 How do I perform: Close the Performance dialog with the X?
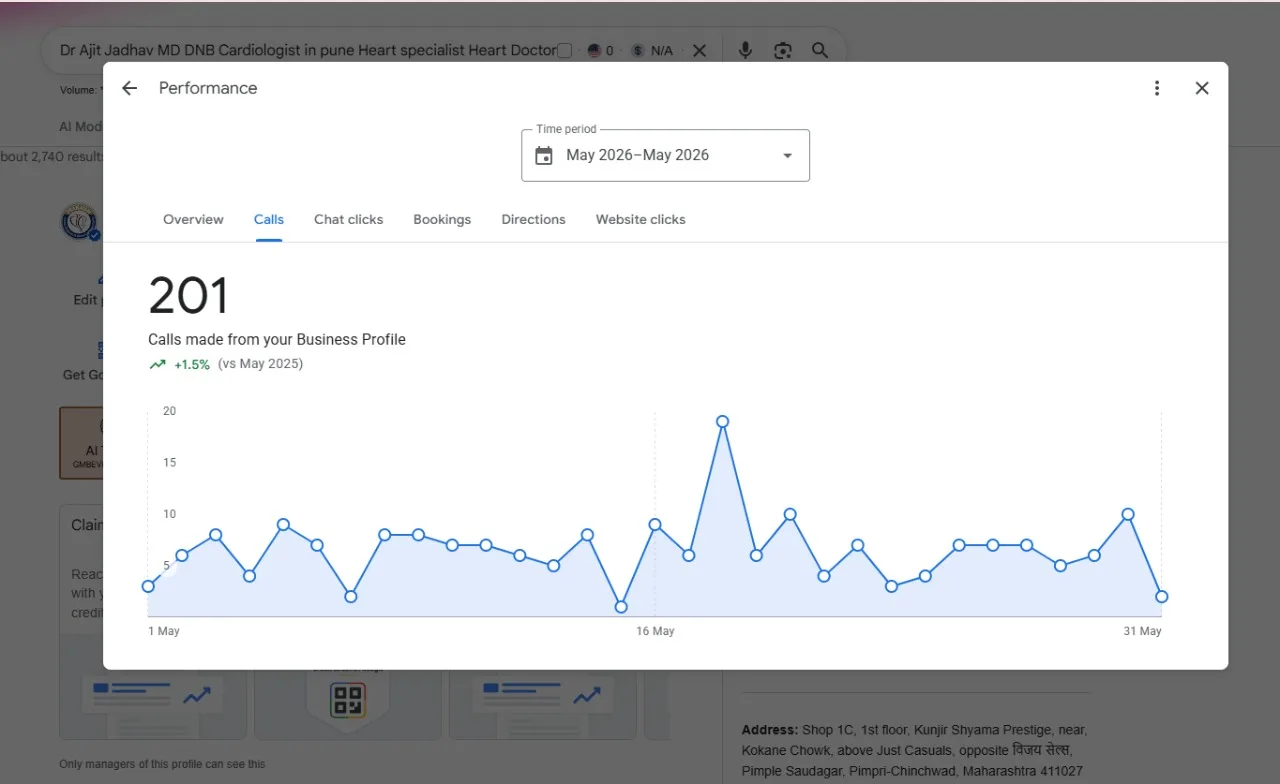pyautogui.click(x=1202, y=88)
